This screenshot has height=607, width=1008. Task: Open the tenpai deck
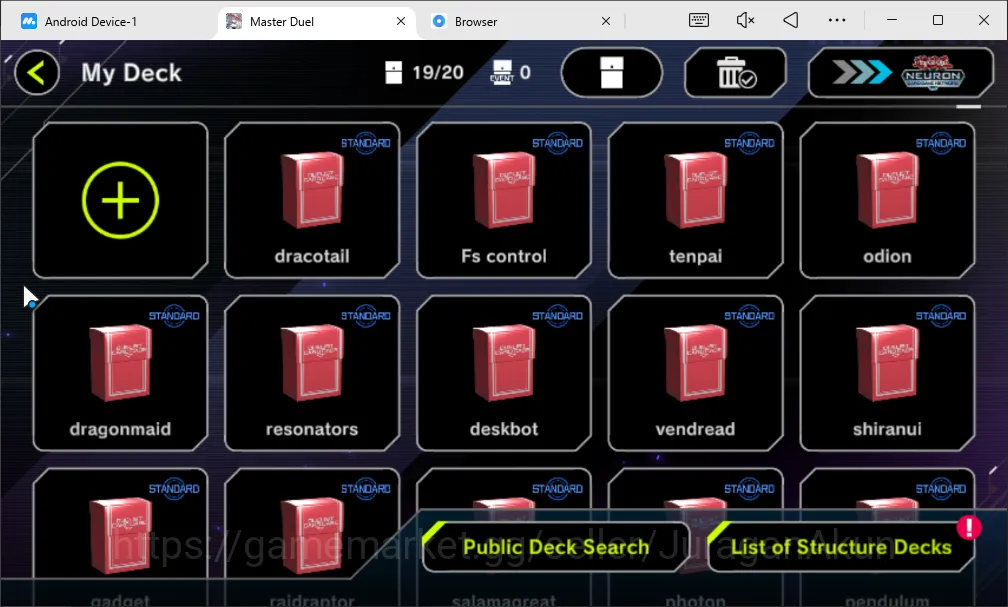696,200
